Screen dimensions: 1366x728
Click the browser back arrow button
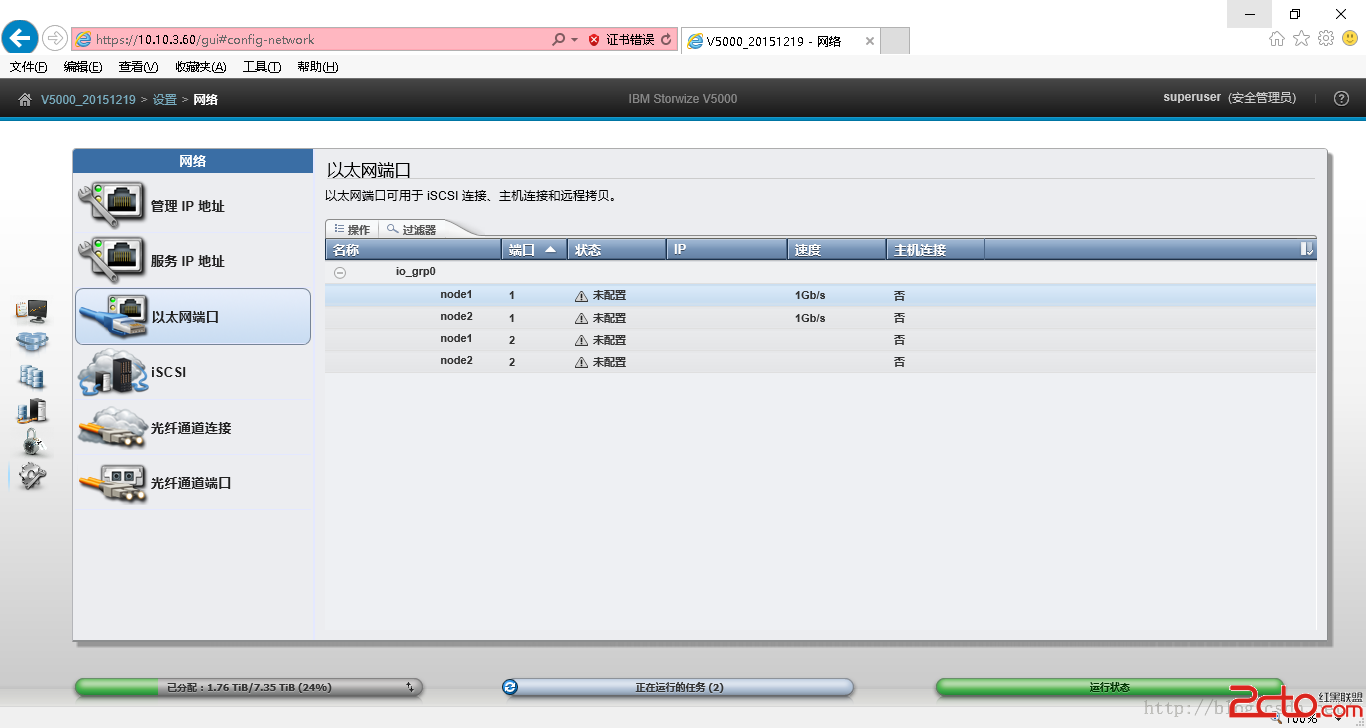[20, 38]
